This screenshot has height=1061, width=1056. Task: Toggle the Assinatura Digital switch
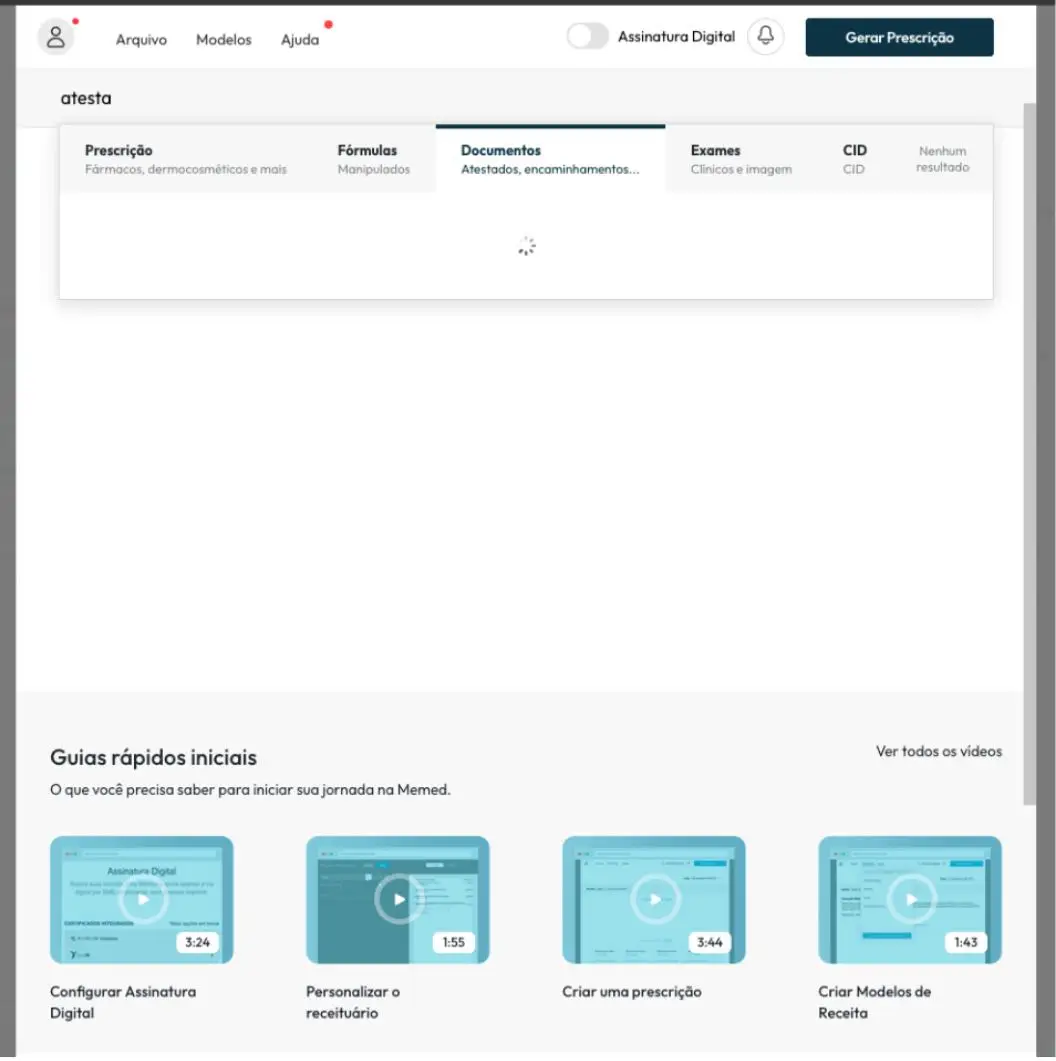[x=587, y=36]
